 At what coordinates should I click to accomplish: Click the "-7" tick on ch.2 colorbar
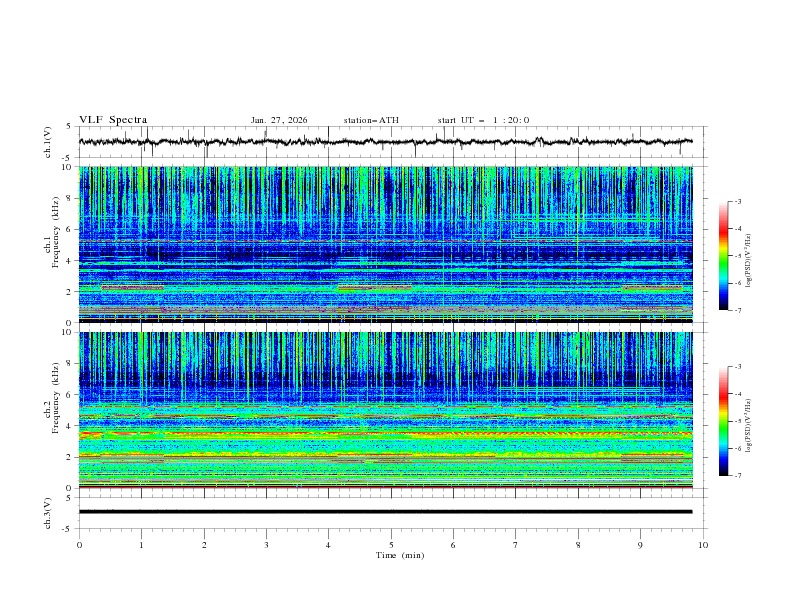738,476
